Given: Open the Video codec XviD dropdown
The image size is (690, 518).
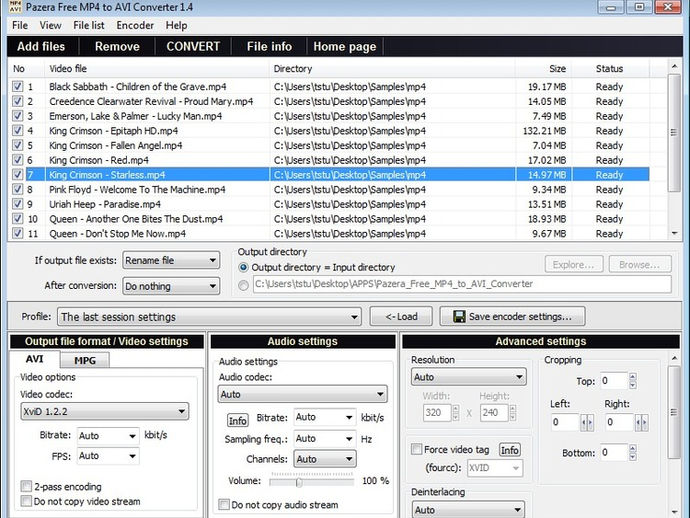Looking at the screenshot, I should 105,411.
